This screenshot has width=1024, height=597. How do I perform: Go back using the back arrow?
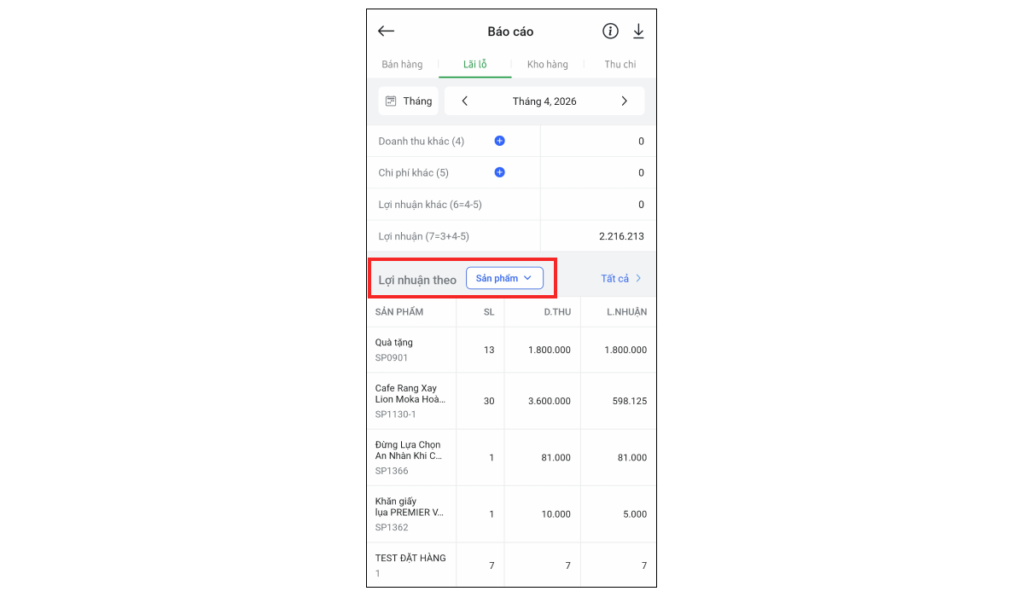point(386,31)
